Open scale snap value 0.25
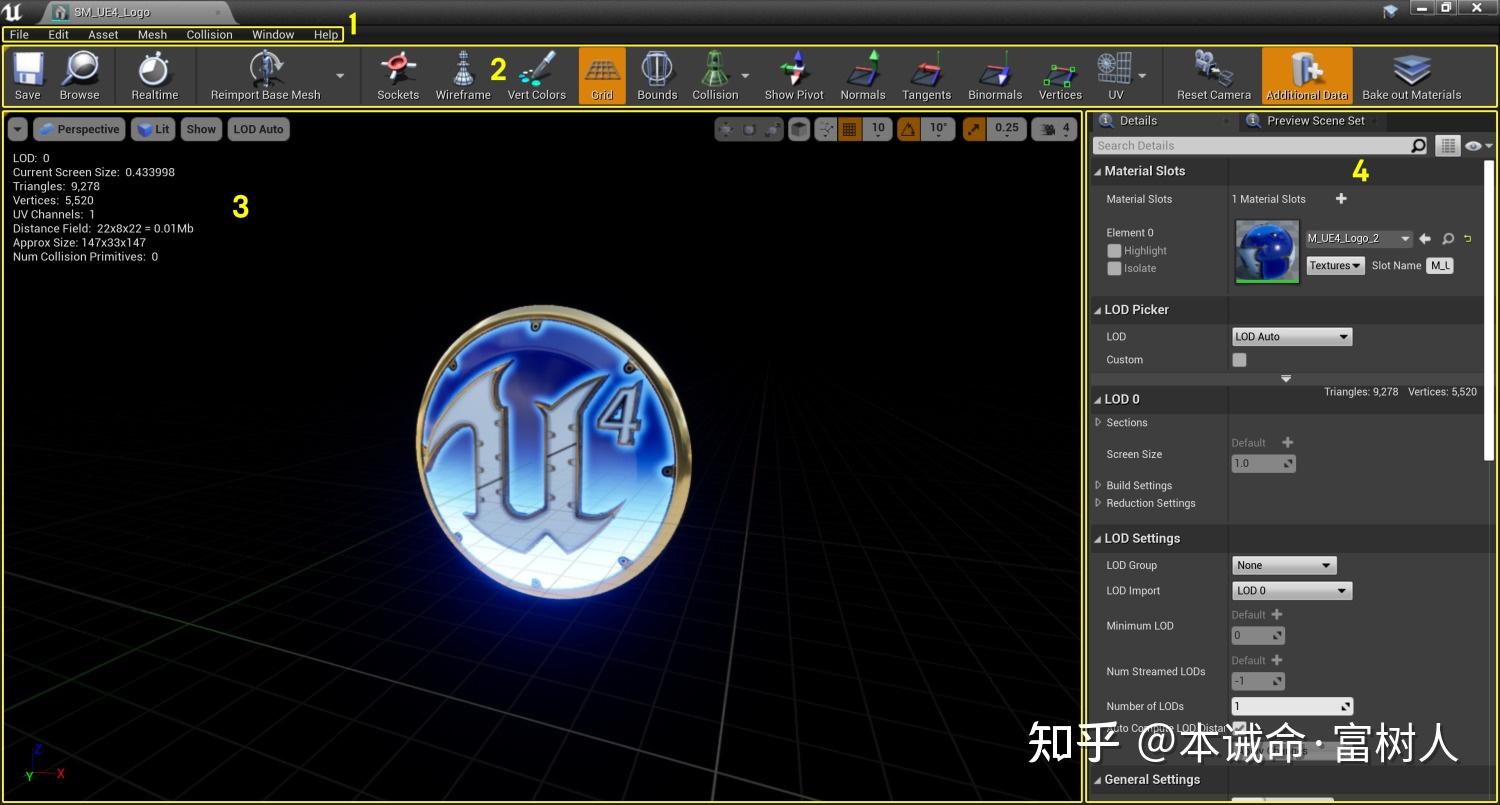The width and height of the screenshot is (1500, 805). click(1007, 128)
